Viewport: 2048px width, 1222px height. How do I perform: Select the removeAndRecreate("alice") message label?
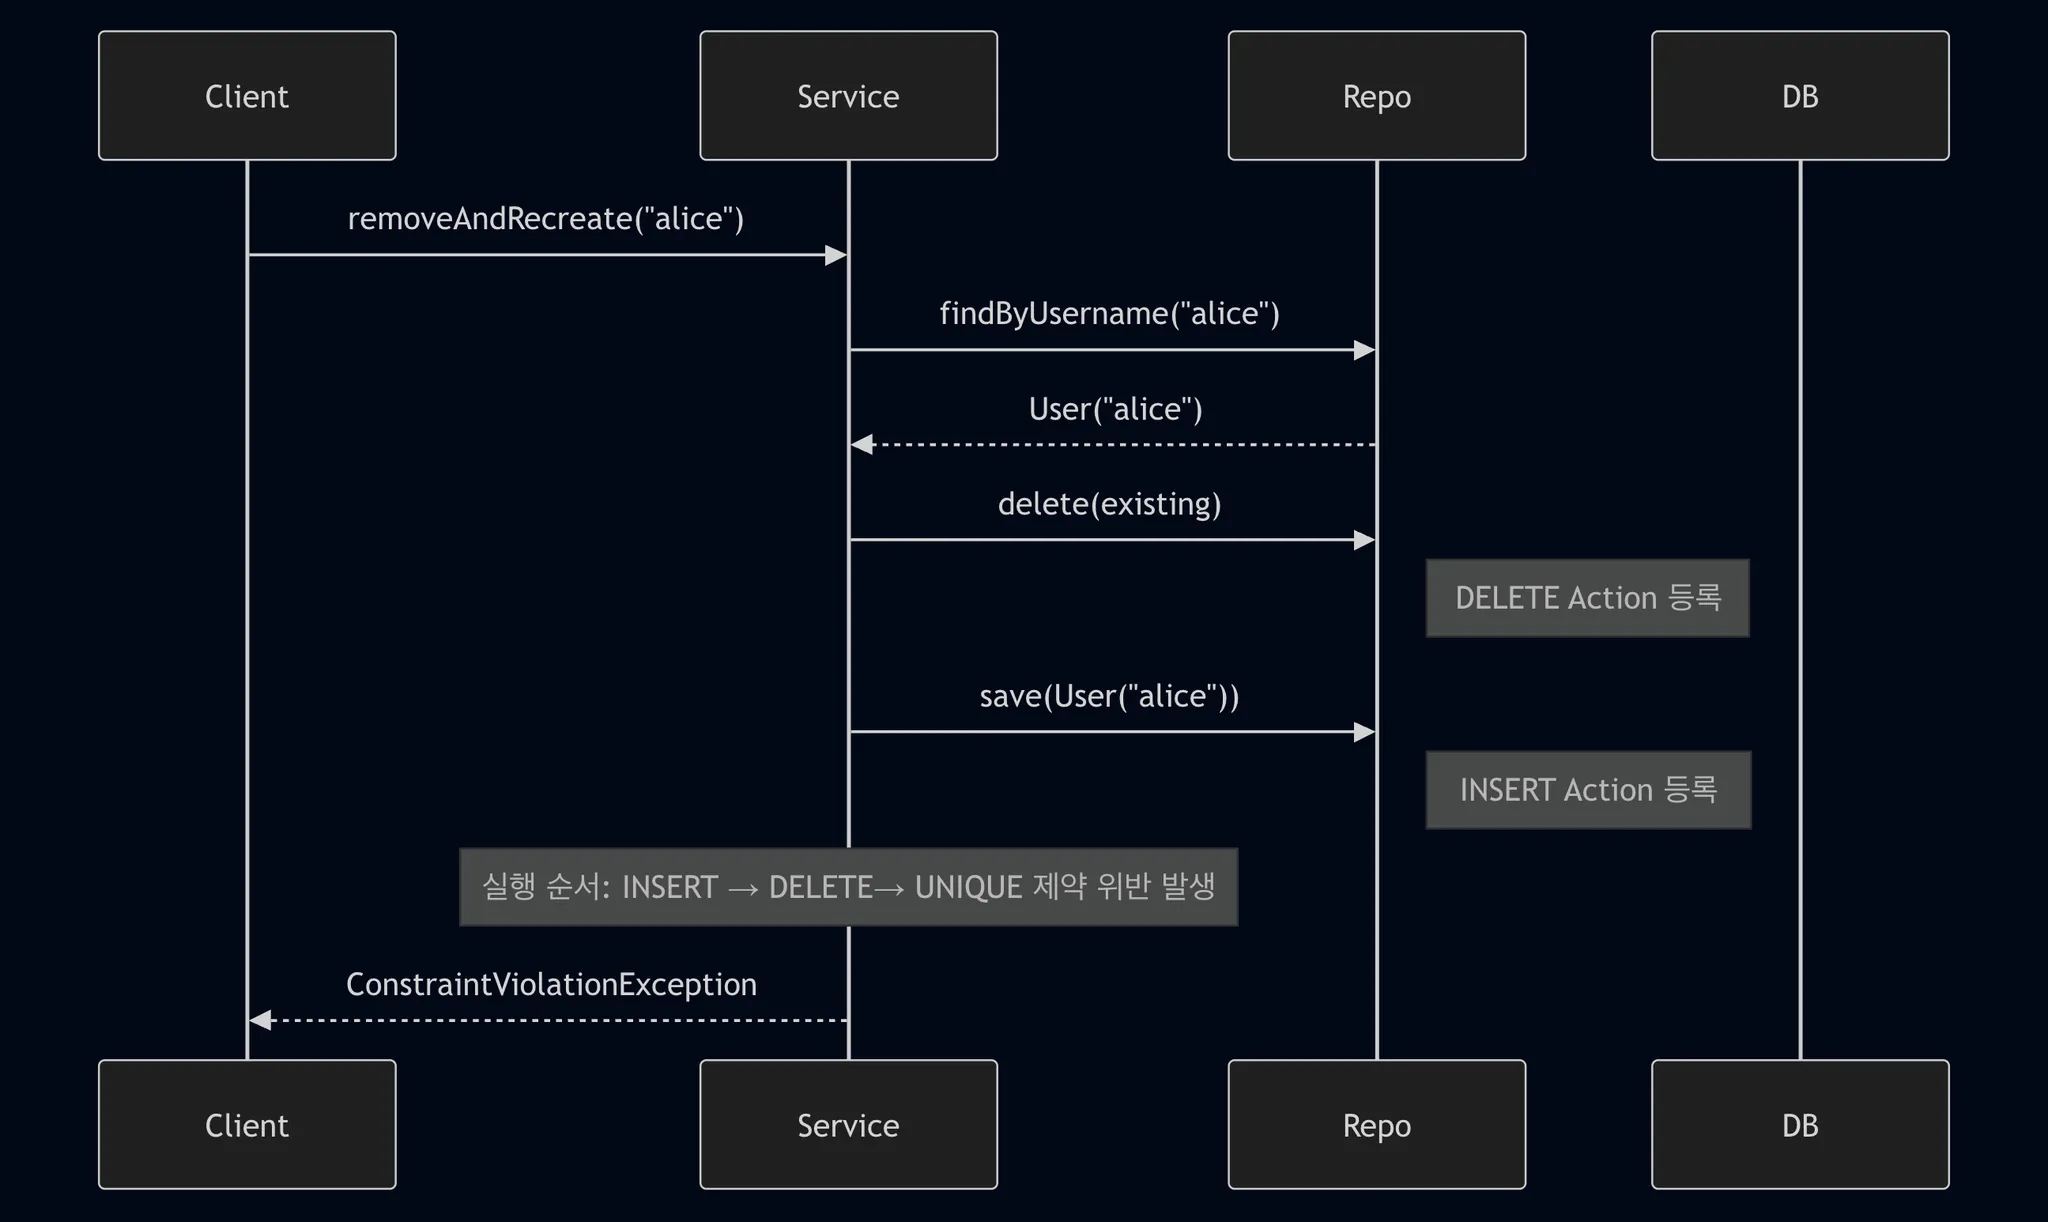tap(545, 219)
